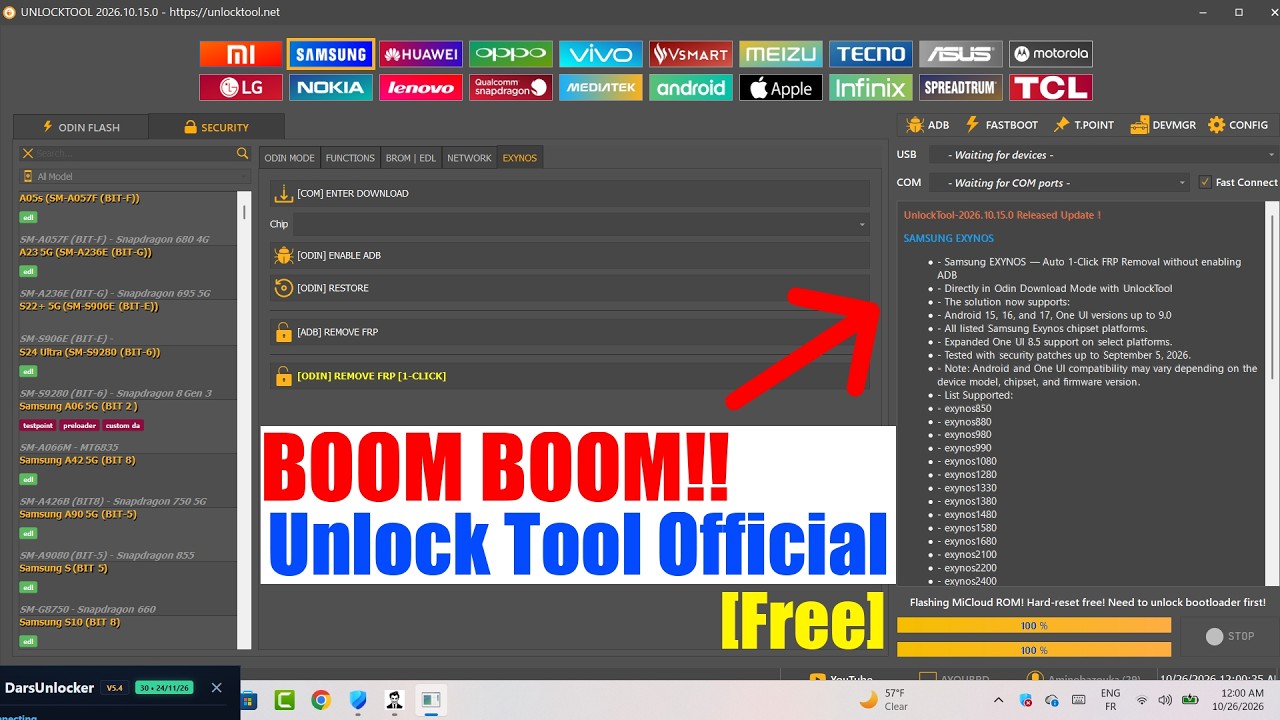The height and width of the screenshot is (720, 1280).
Task: Select the Meizu brand logo
Action: (781, 54)
